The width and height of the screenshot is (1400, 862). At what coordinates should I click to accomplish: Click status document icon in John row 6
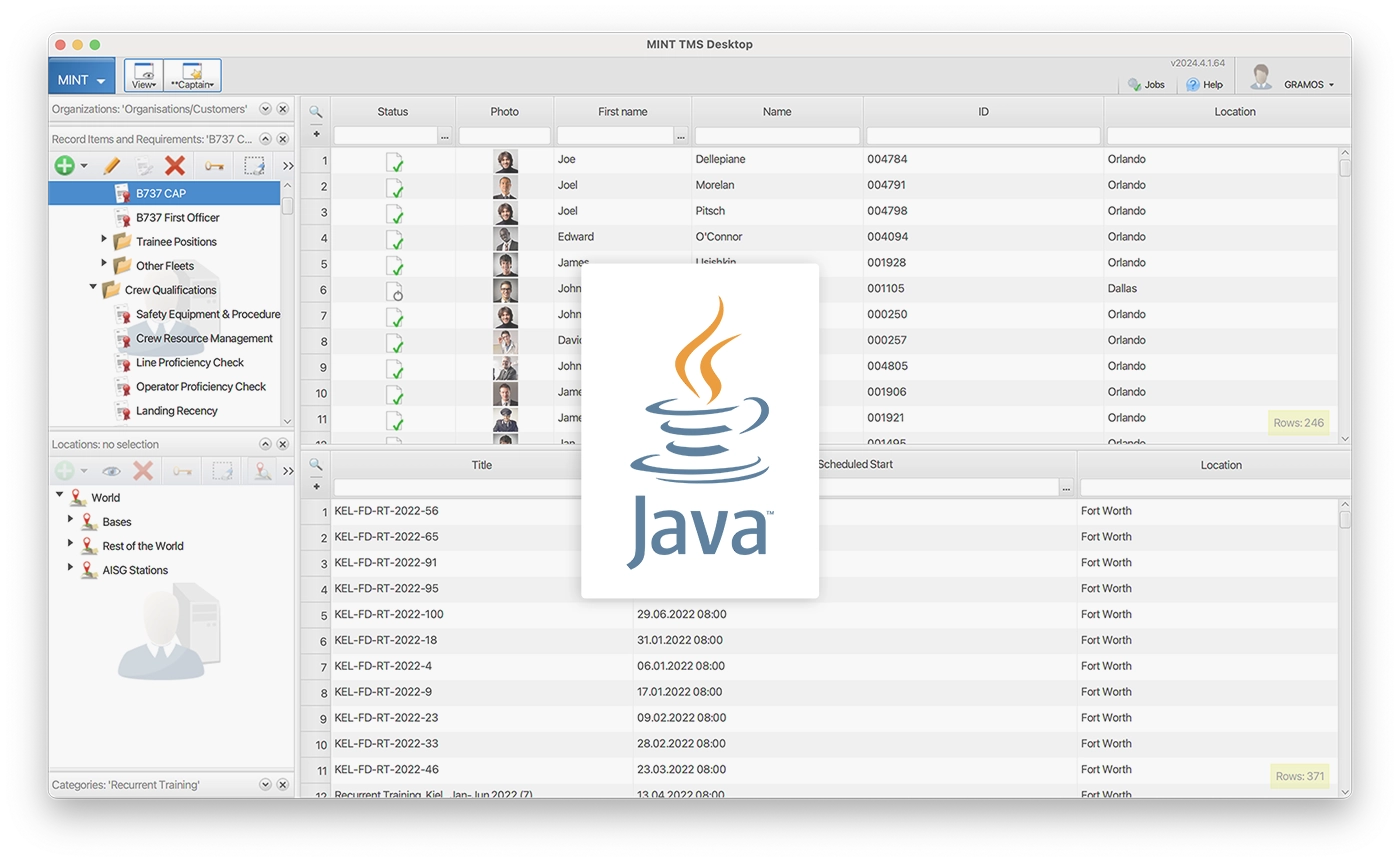396,290
